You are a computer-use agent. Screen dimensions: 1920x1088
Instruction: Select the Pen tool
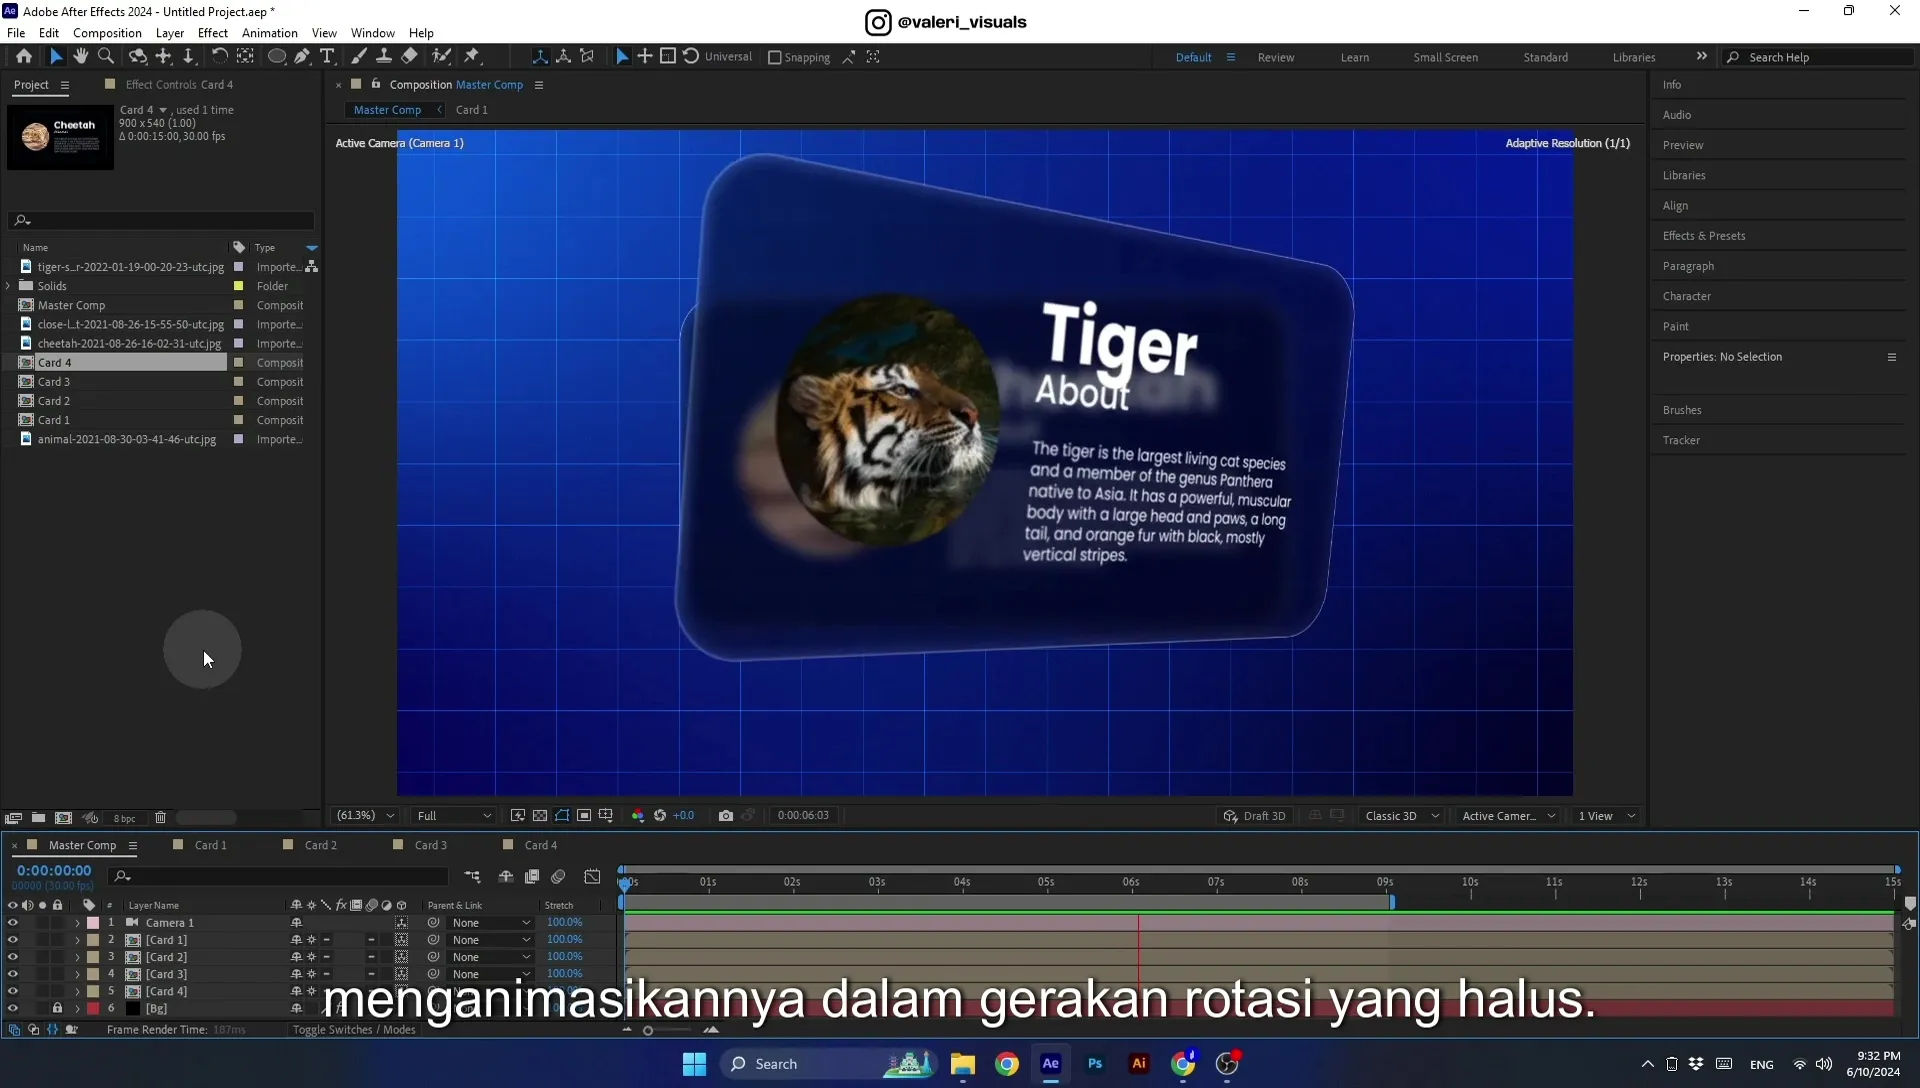coord(302,57)
